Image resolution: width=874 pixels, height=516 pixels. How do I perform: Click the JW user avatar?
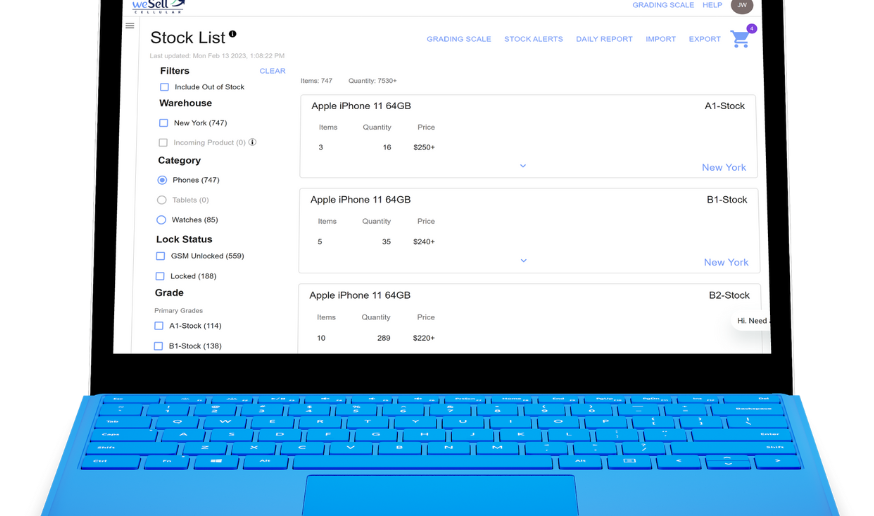742,5
